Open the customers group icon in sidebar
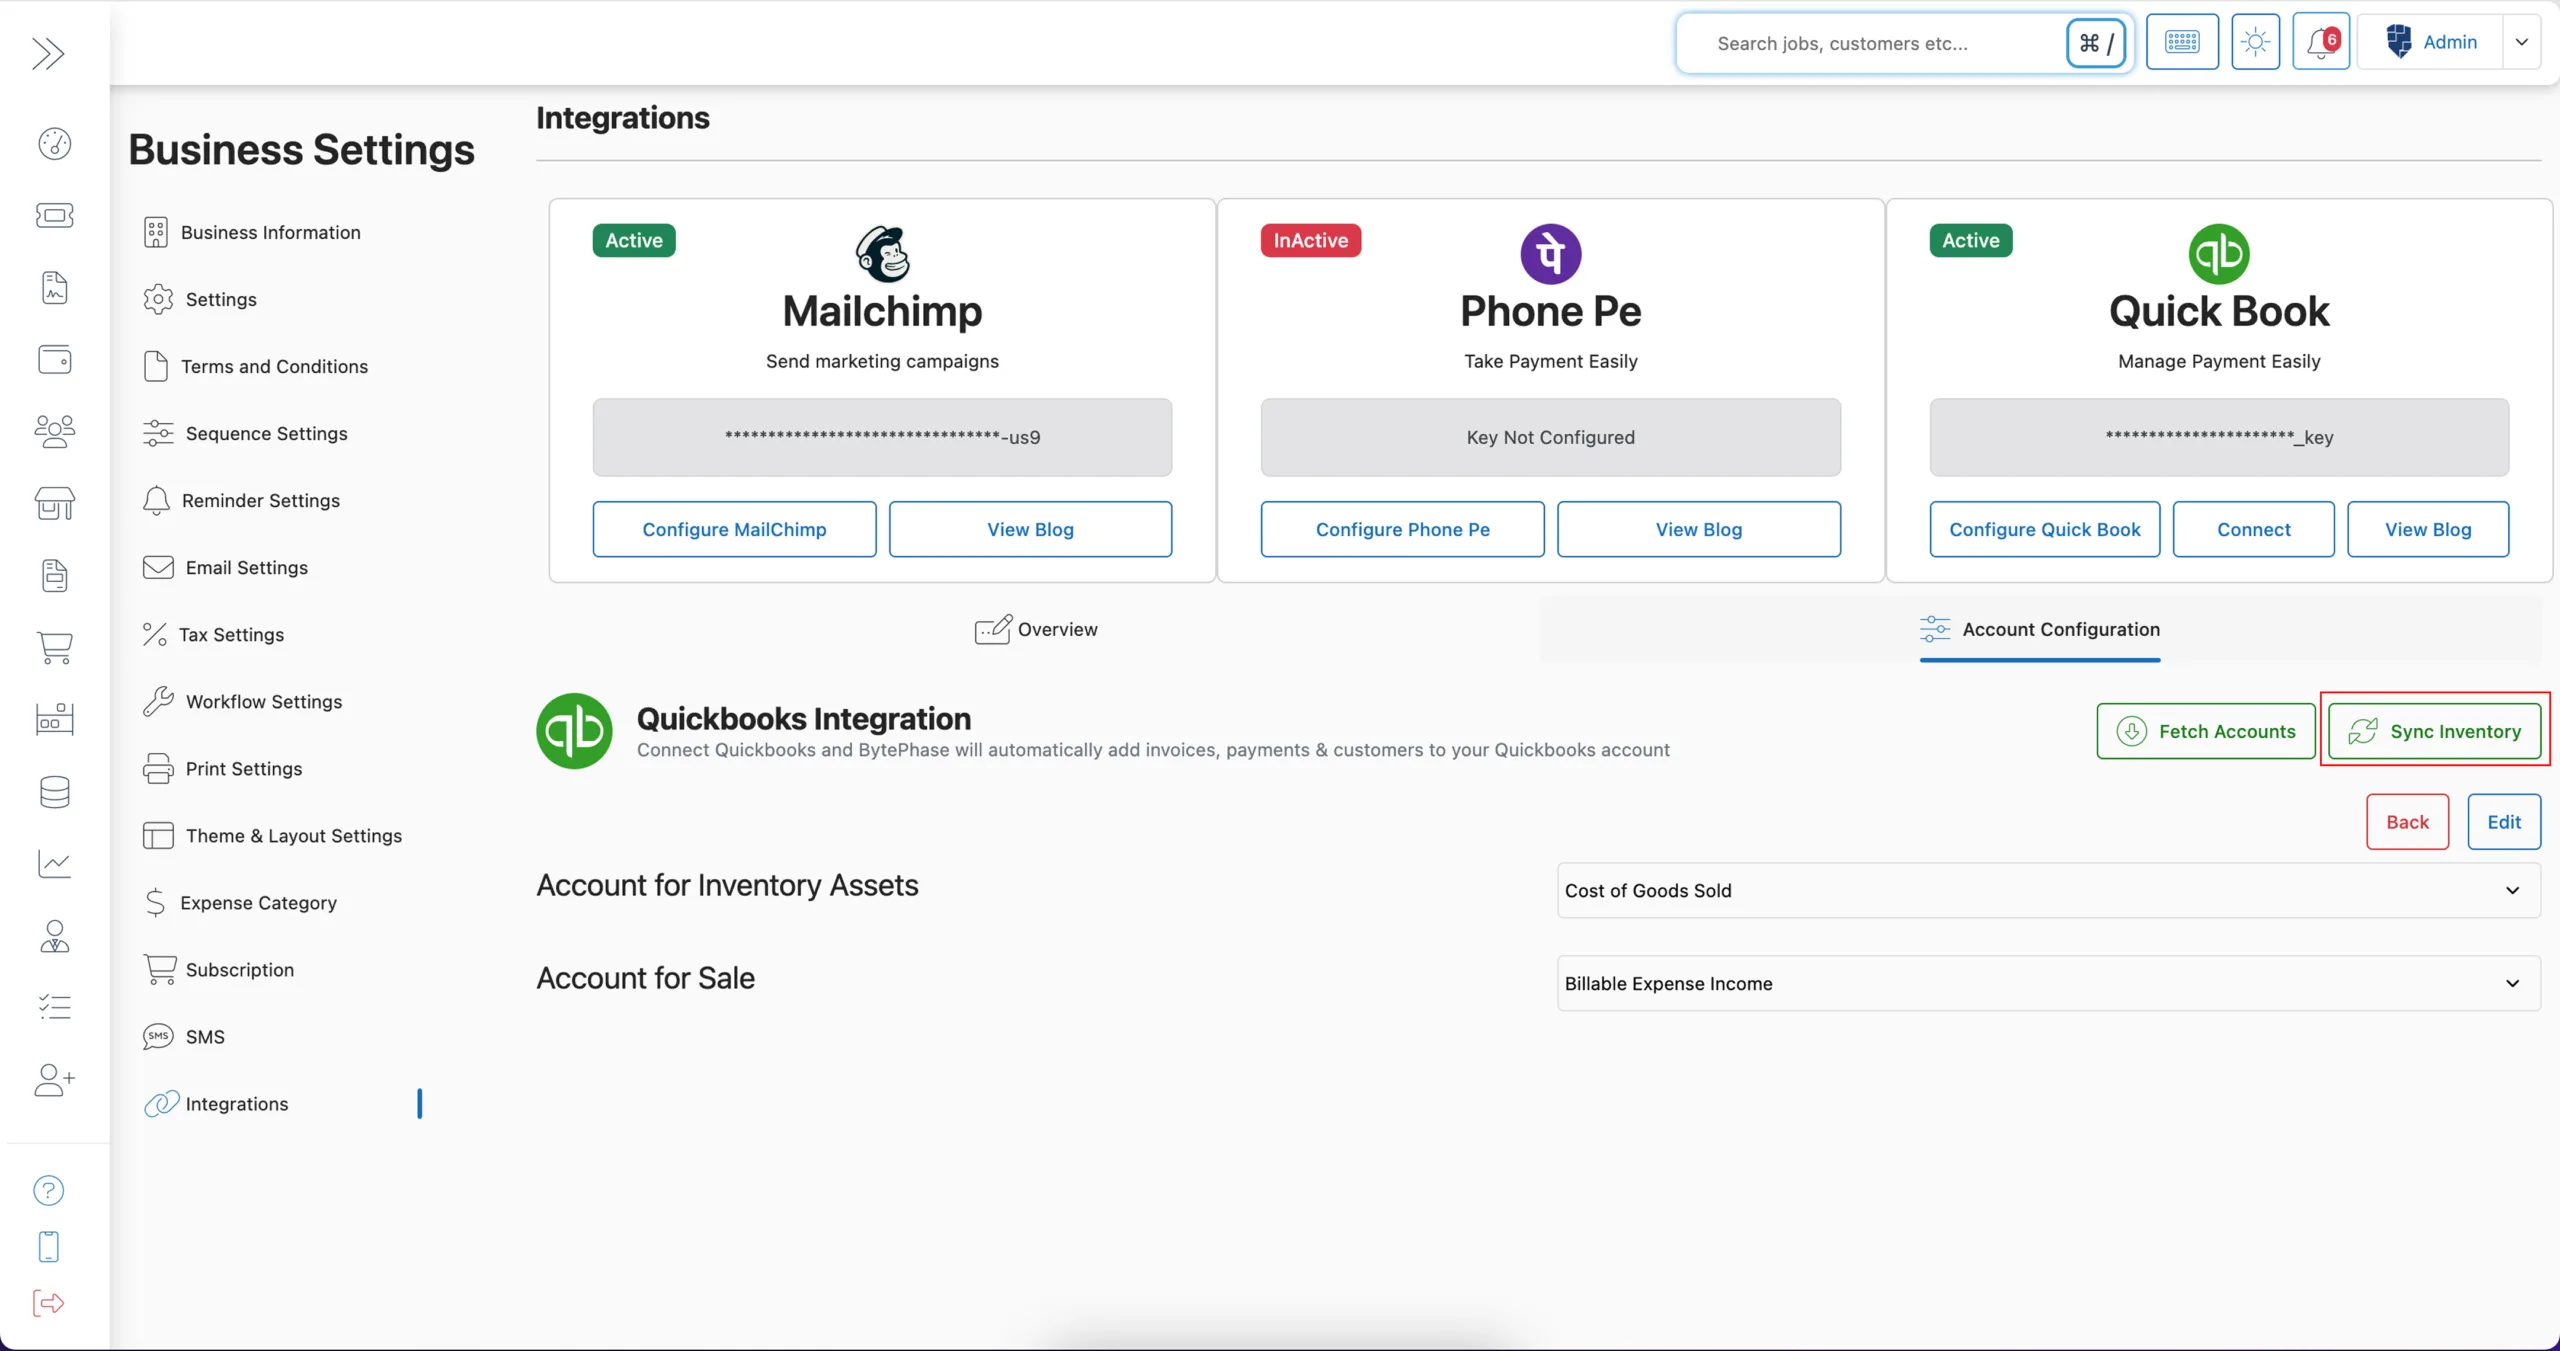This screenshot has height=1351, width=2560. coord(55,432)
